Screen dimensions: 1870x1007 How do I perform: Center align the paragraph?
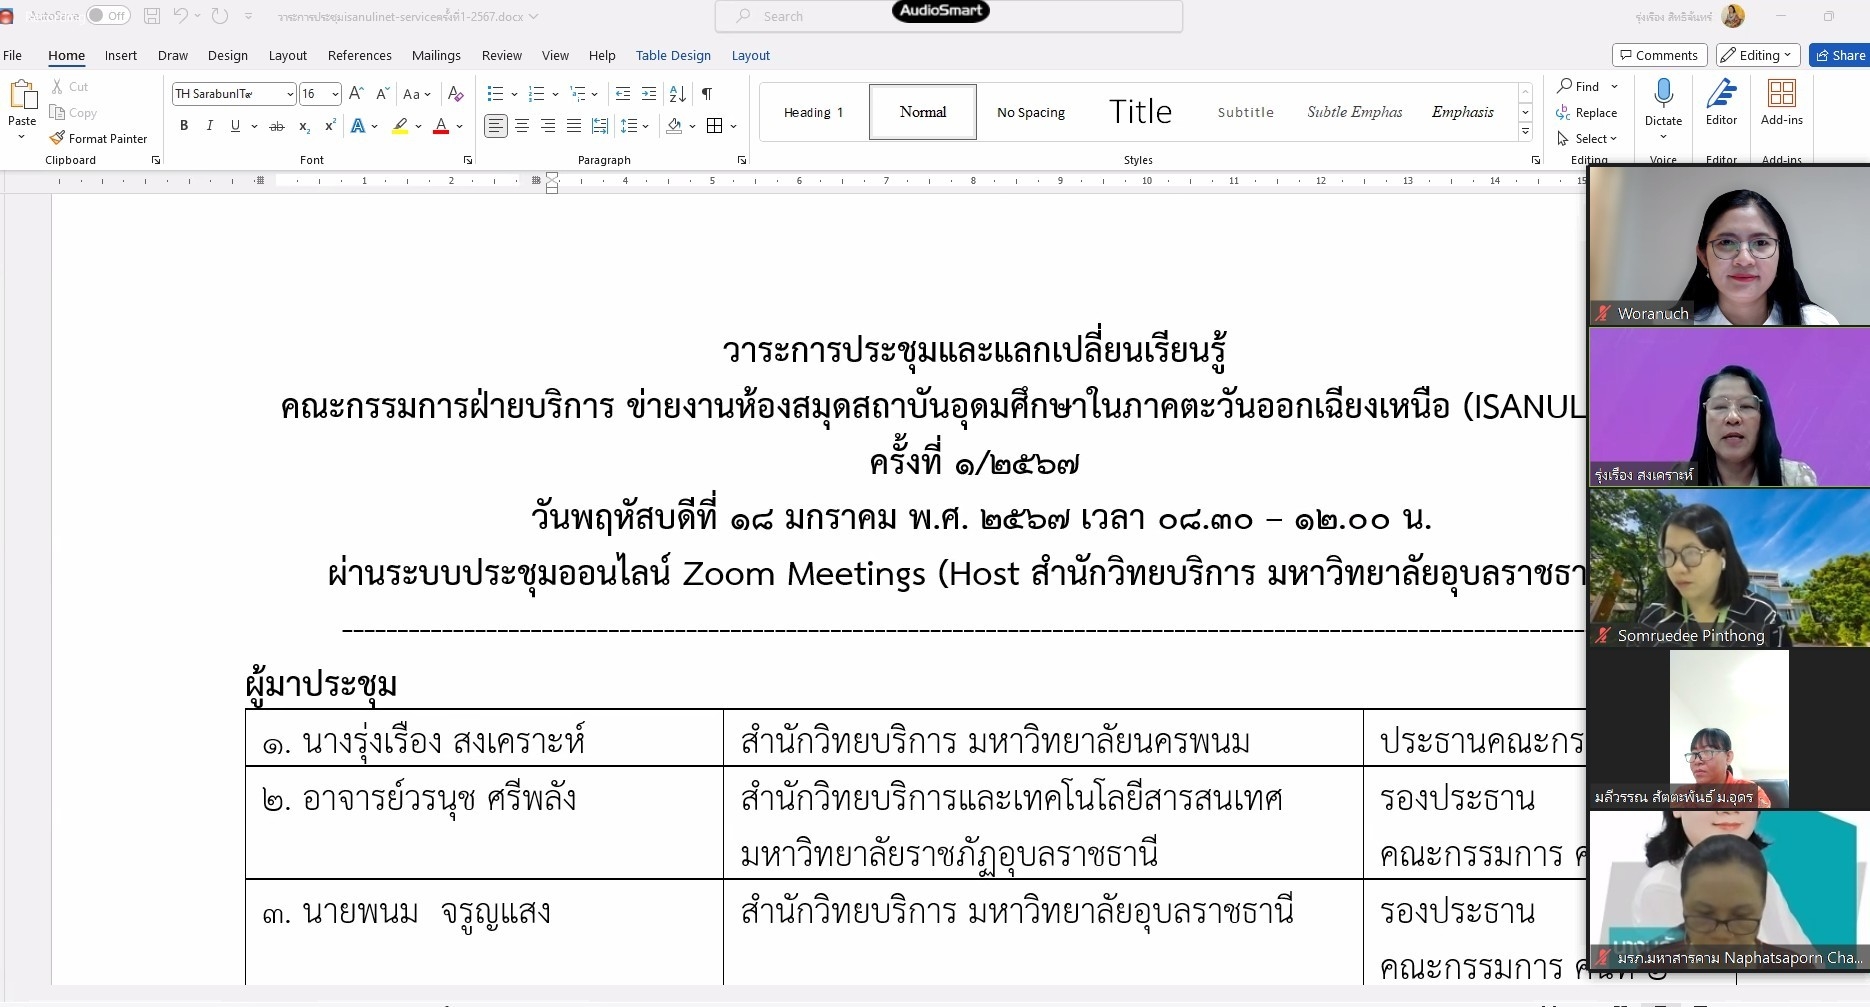pyautogui.click(x=522, y=126)
